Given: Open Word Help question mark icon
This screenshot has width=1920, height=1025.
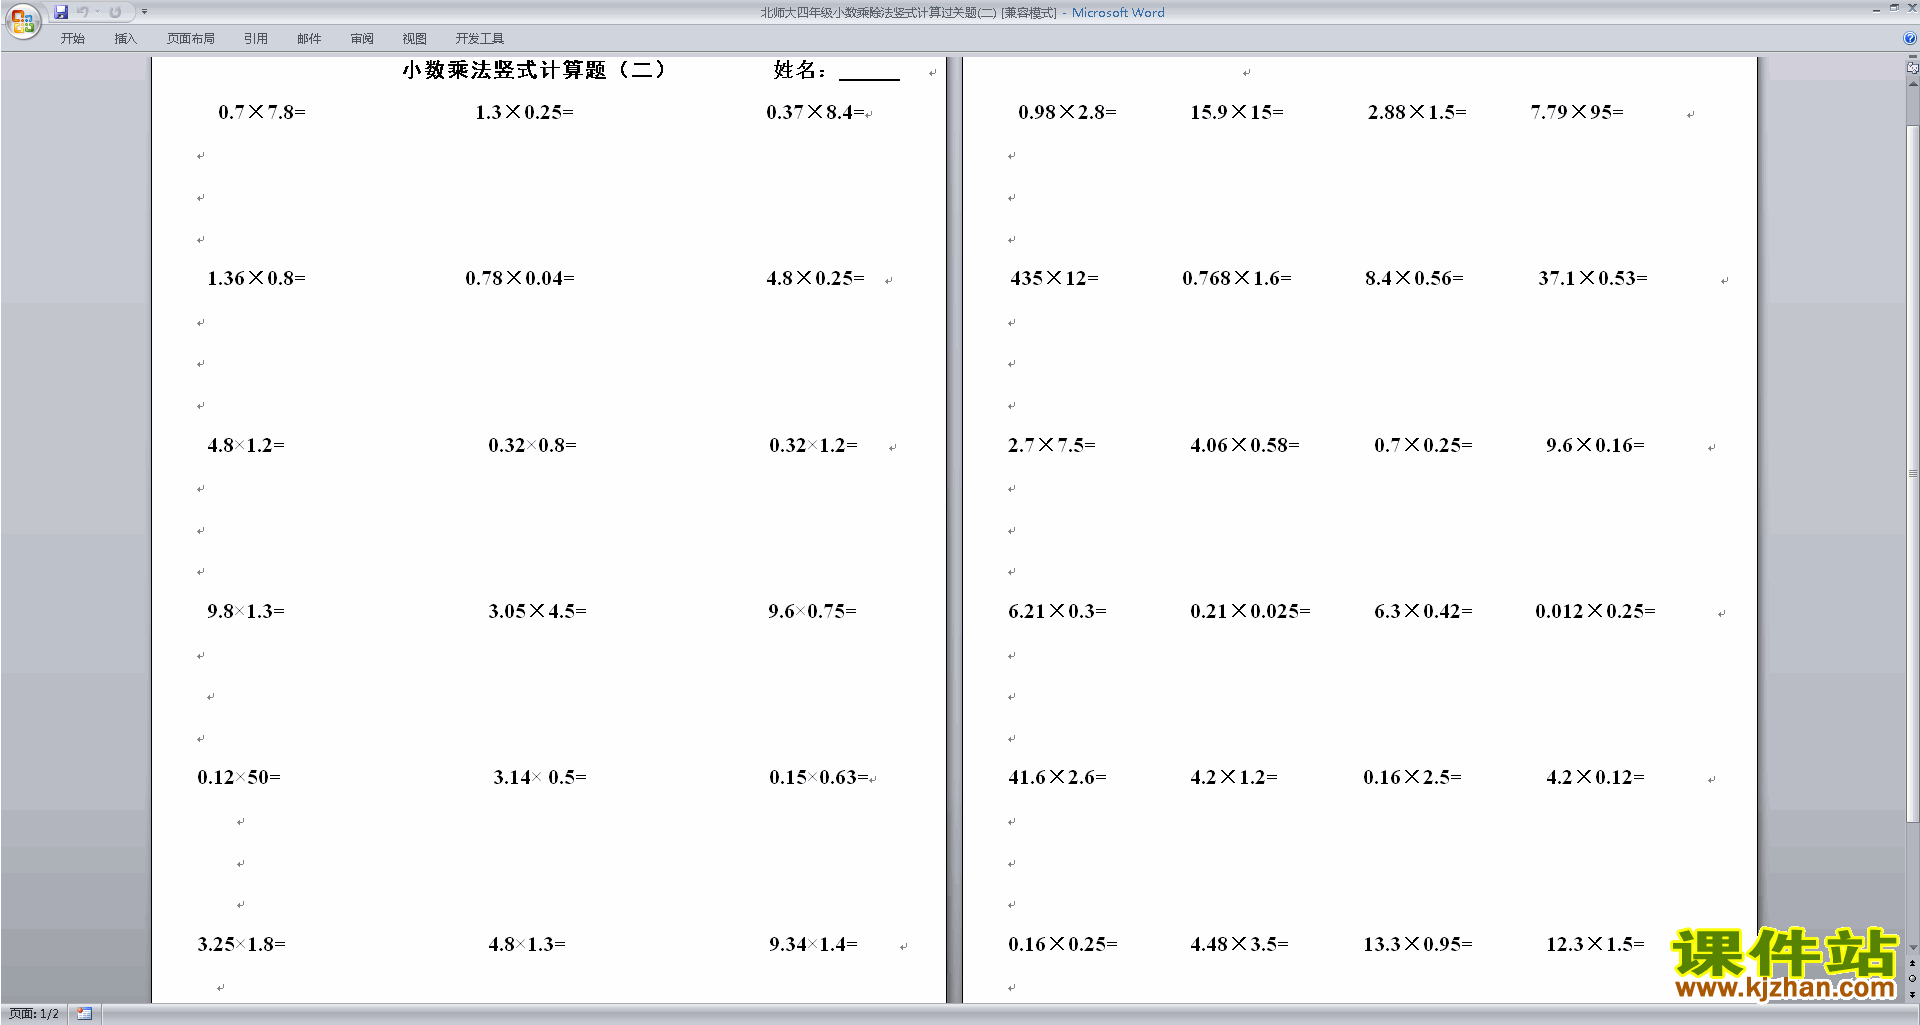Looking at the screenshot, I should click(x=1910, y=38).
